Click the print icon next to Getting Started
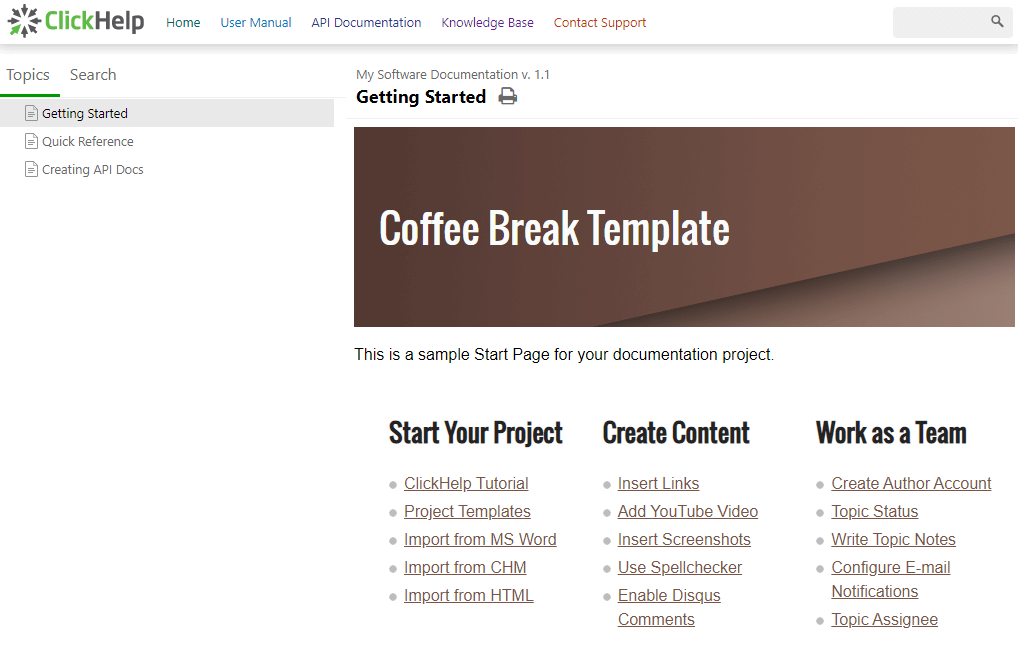 508,96
